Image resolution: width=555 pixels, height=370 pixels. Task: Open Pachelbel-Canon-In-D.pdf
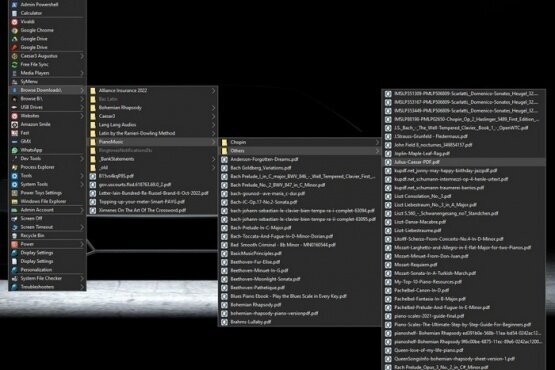(464, 290)
